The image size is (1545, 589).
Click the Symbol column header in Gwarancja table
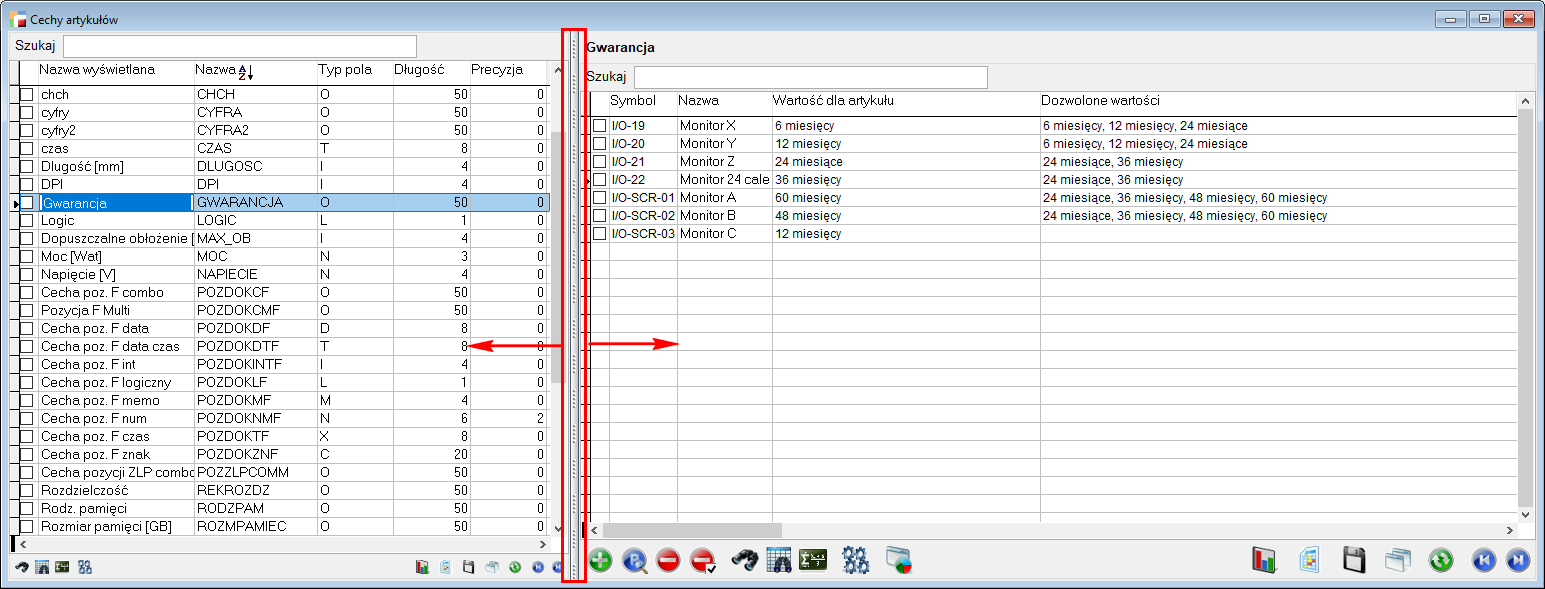643,102
